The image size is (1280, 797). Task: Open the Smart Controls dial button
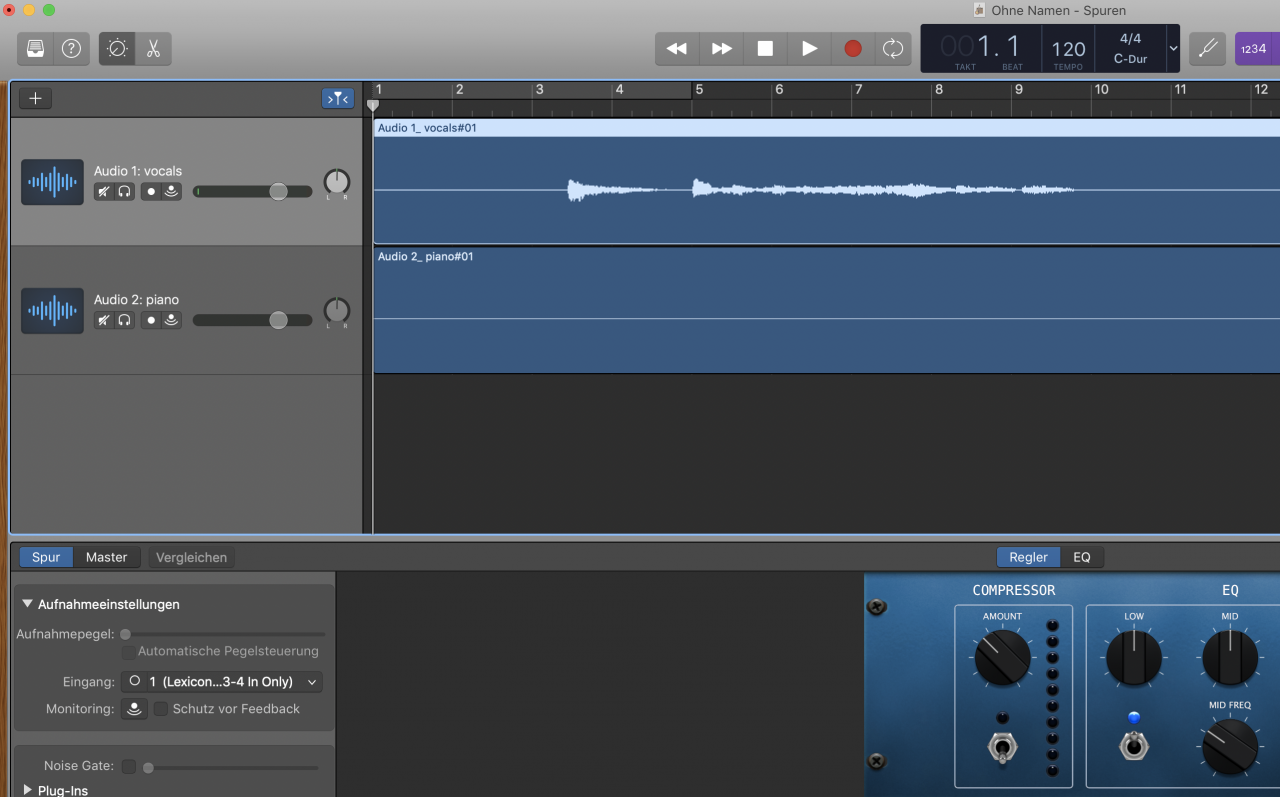pyautogui.click(x=117, y=48)
